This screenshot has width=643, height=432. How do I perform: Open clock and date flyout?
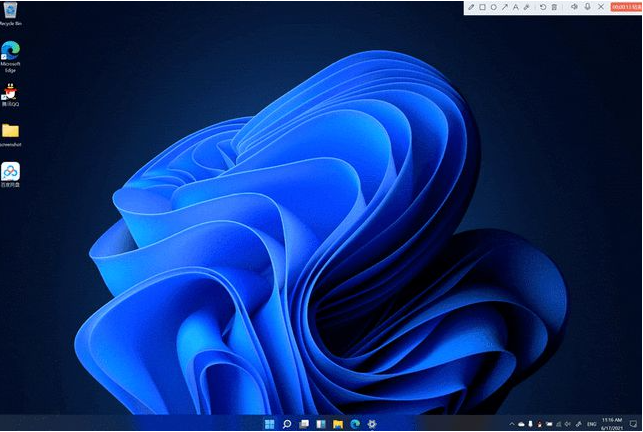tap(612, 424)
